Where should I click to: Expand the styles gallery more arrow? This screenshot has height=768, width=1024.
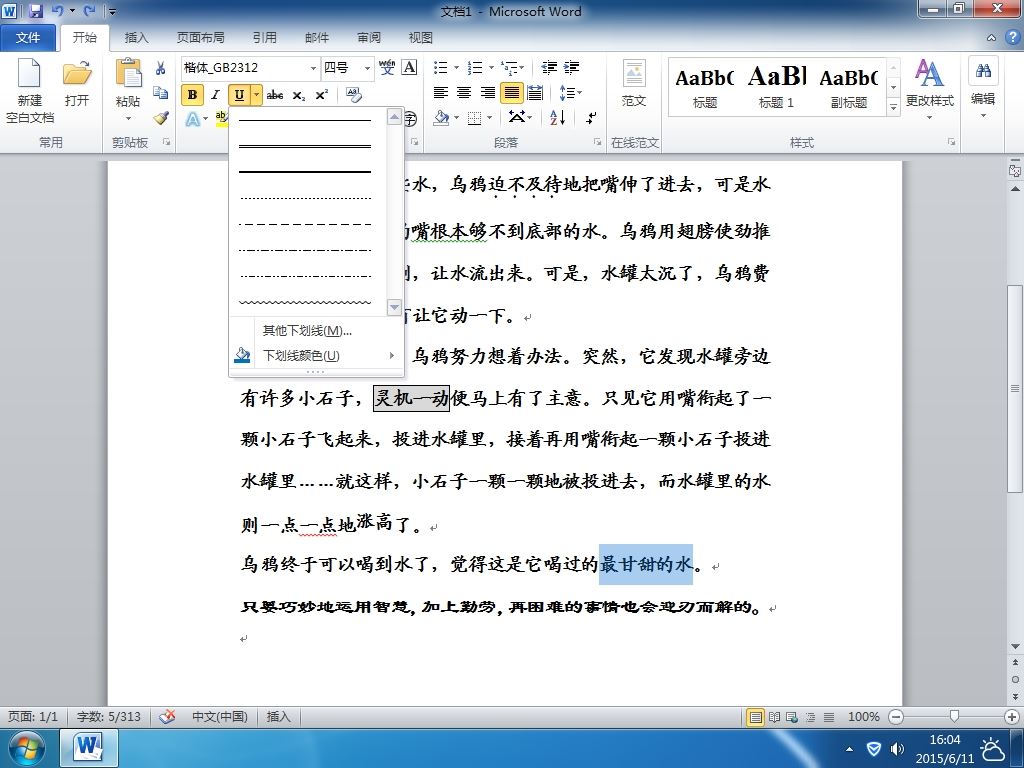tap(893, 106)
